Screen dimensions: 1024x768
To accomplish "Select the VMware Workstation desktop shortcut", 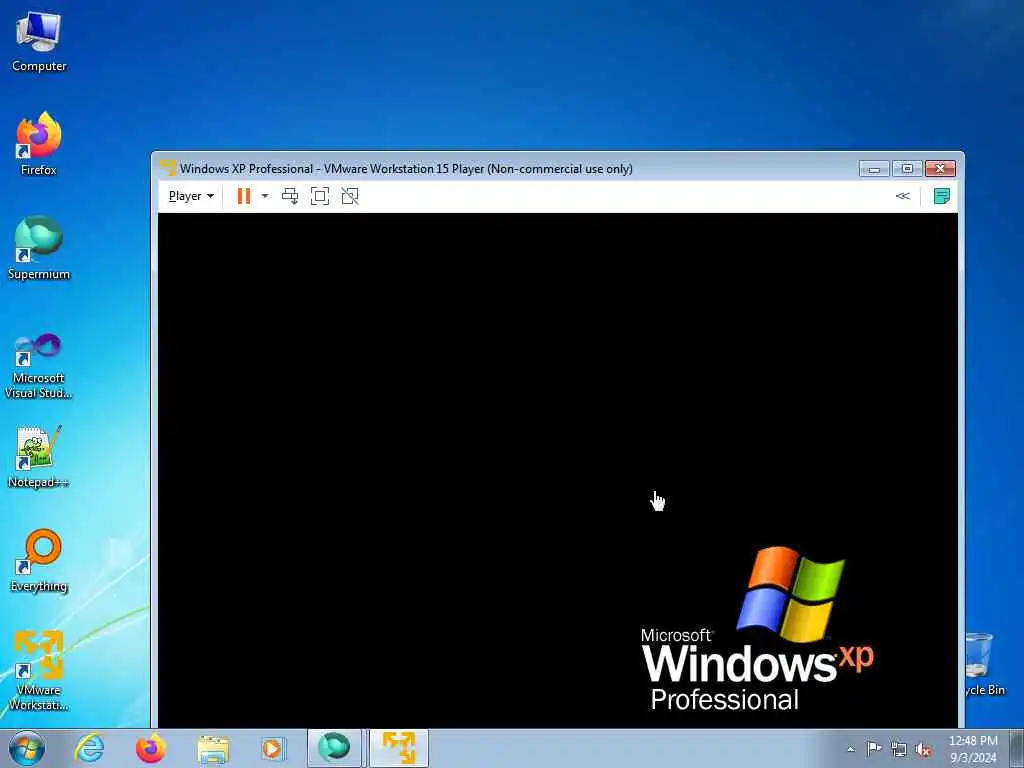I will tap(39, 669).
